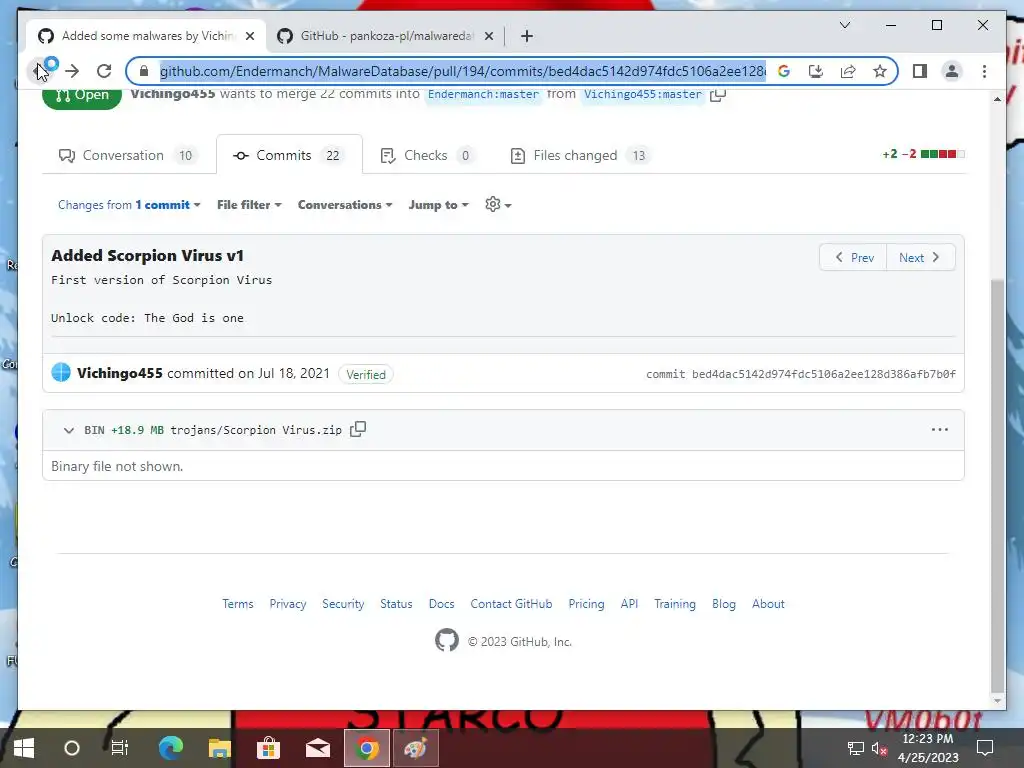The image size is (1024, 768).
Task: Switch to Conversation tab
Action: [128, 155]
